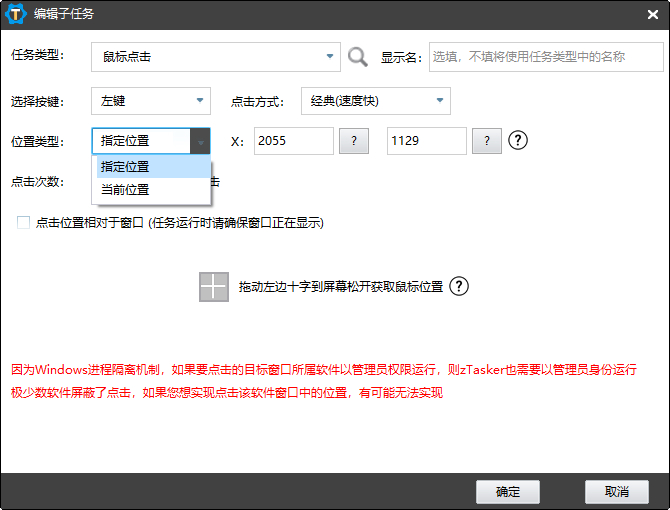Click the 确定 button

click(508, 492)
